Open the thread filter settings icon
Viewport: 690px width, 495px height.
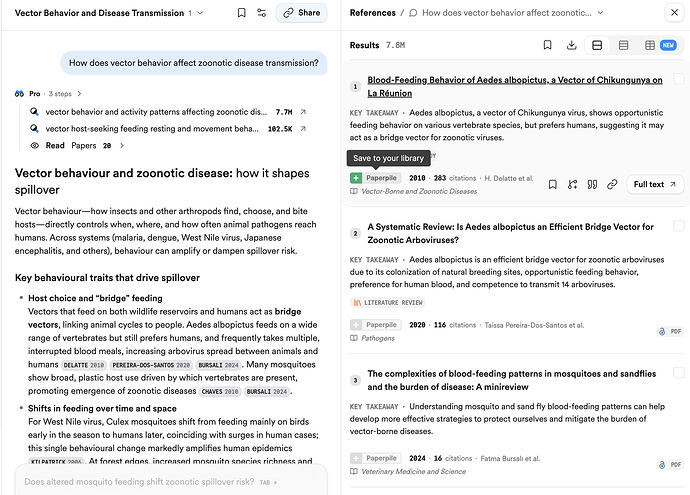pos(261,13)
